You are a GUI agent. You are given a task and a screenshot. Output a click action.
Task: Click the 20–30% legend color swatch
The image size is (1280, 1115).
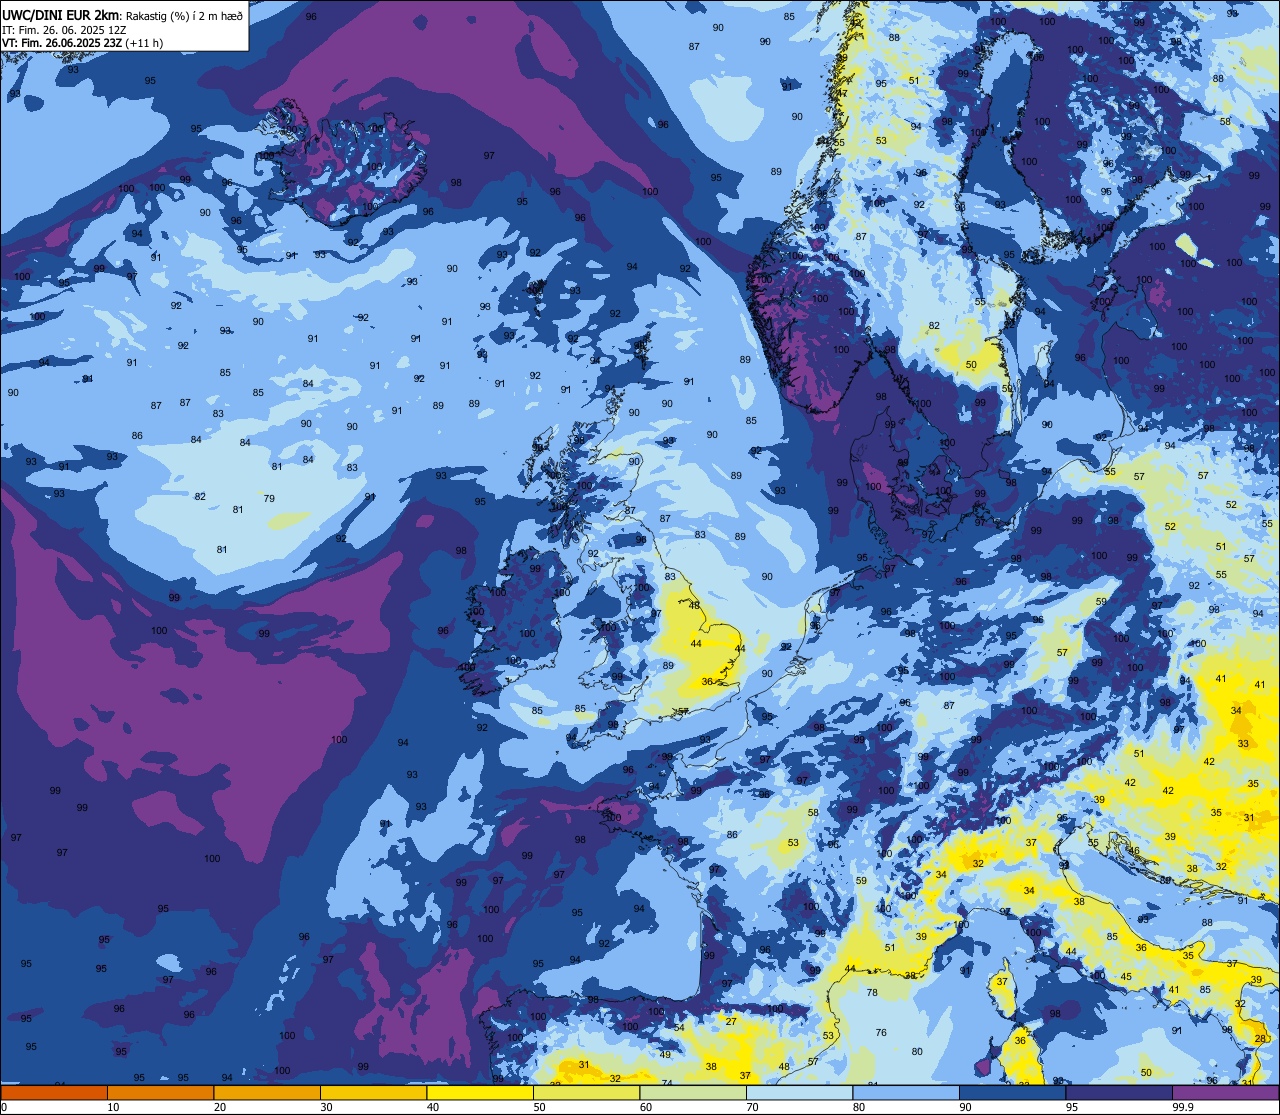(267, 1092)
